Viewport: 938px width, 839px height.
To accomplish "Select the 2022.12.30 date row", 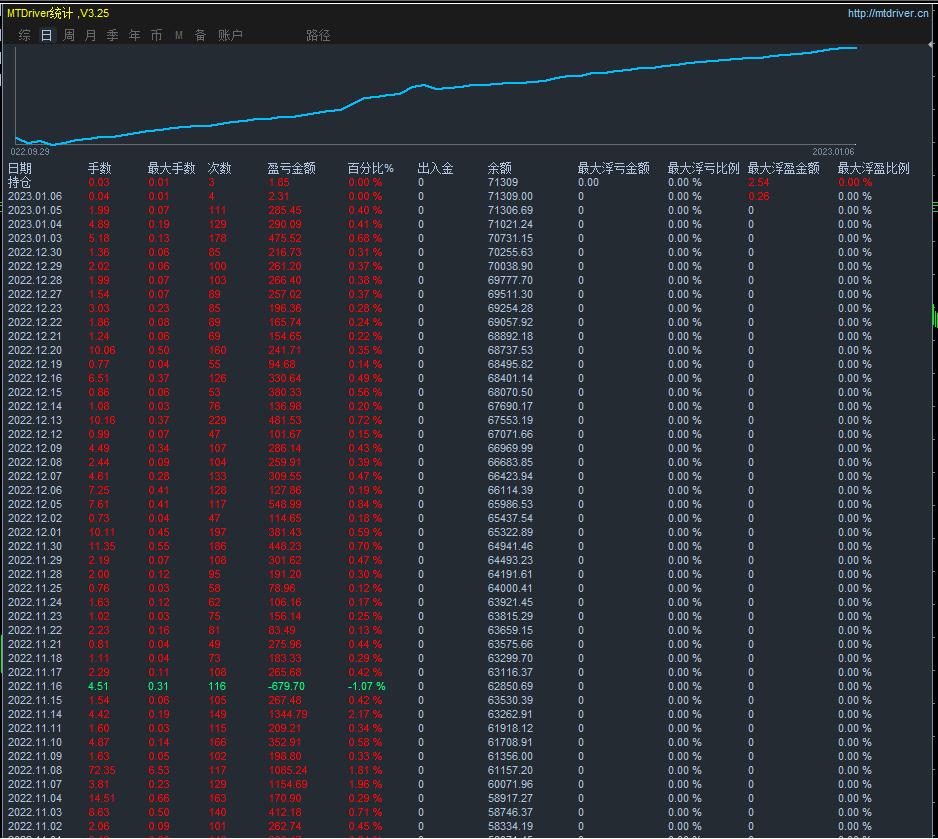I will click(x=35, y=252).
